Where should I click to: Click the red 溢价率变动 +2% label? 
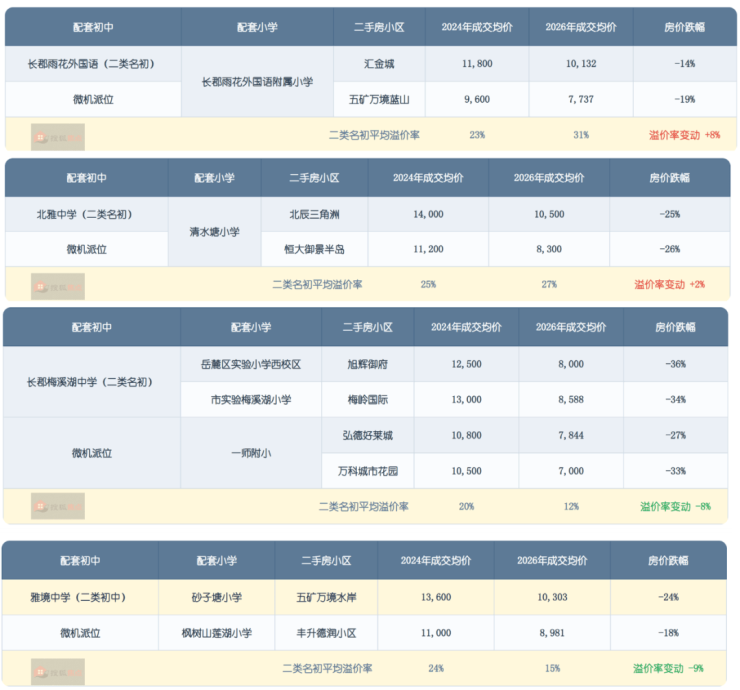[x=669, y=285]
